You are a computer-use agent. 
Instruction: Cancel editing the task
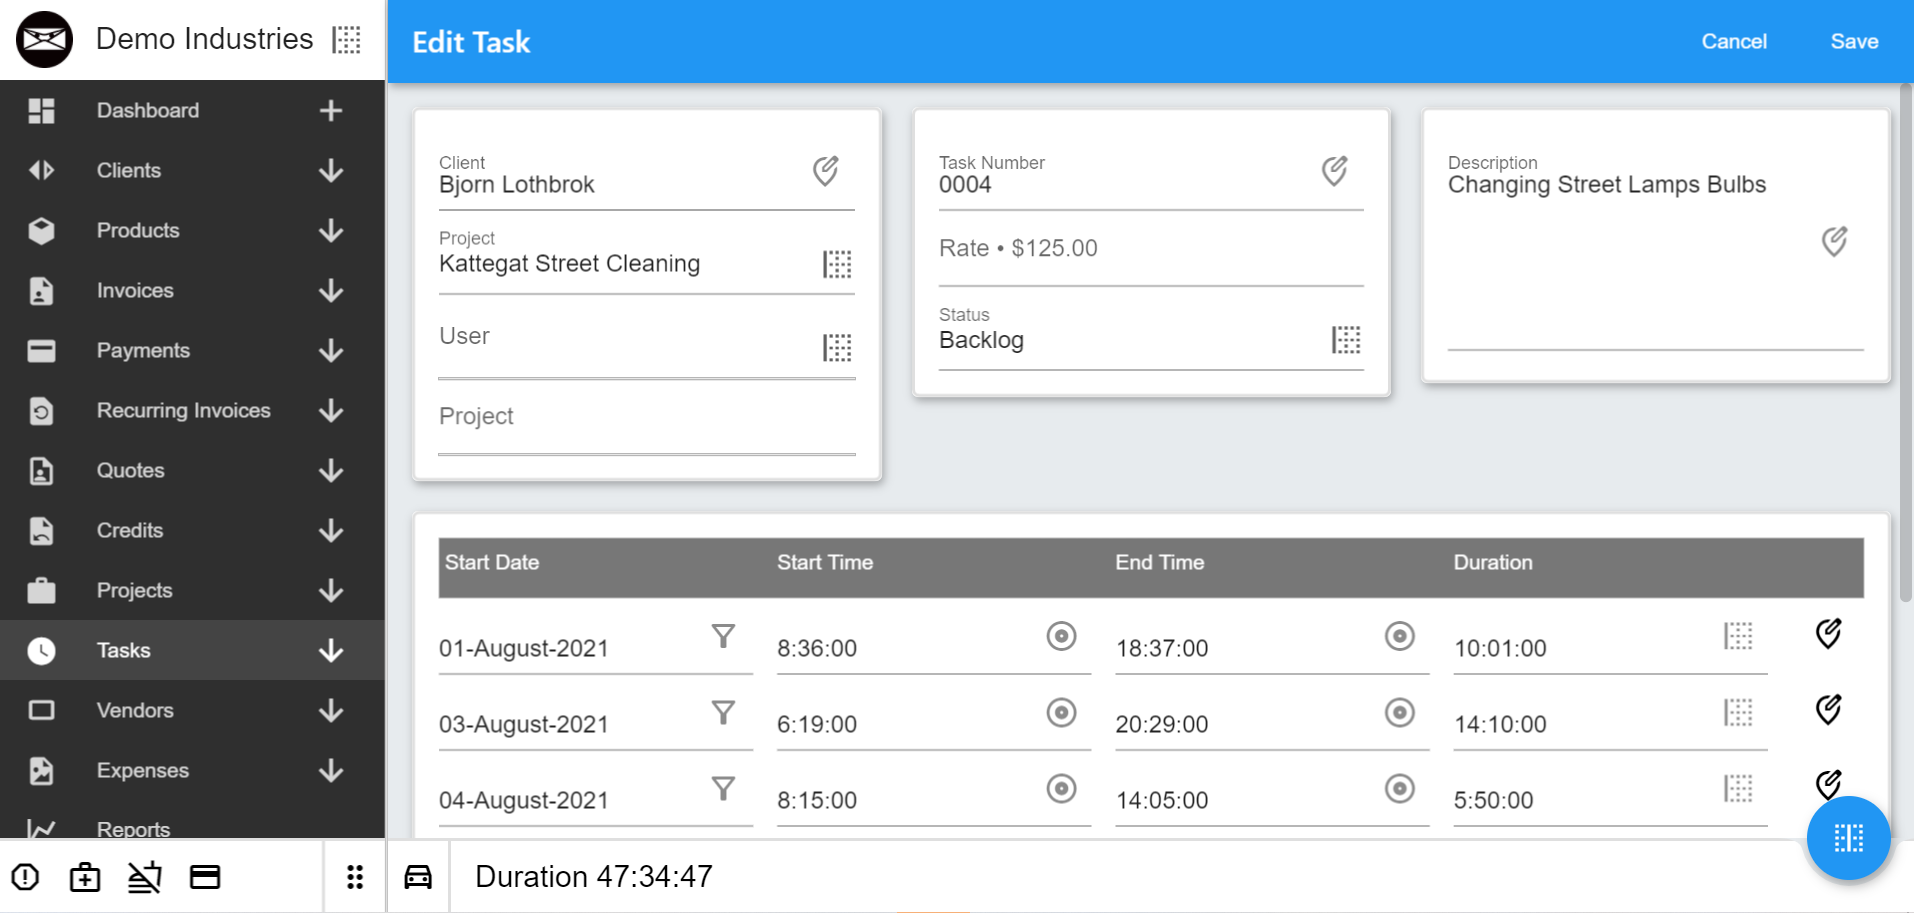click(x=1733, y=41)
